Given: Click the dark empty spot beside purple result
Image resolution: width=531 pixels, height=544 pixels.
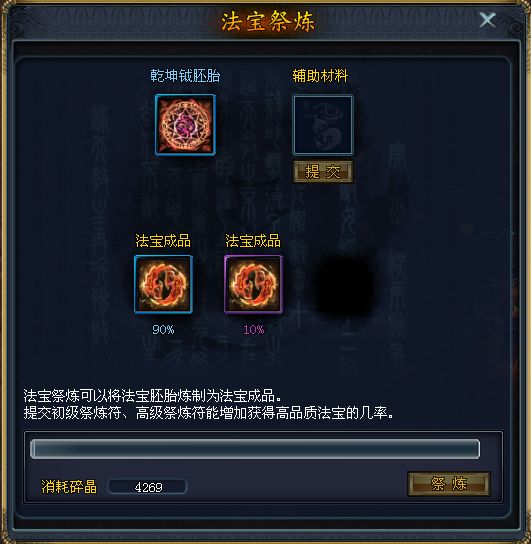Looking at the screenshot, I should 344,284.
